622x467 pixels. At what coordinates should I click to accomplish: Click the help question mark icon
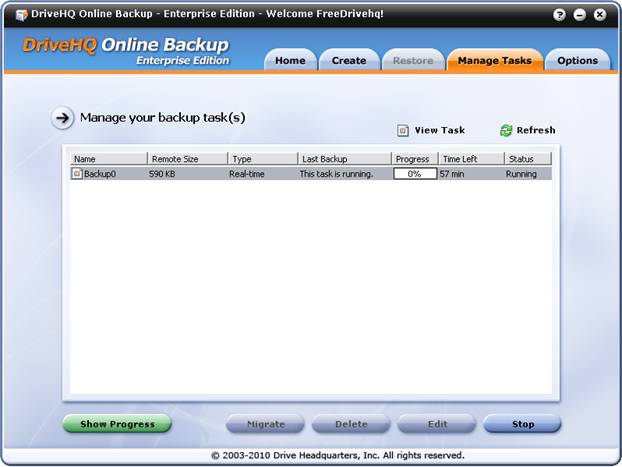point(558,15)
